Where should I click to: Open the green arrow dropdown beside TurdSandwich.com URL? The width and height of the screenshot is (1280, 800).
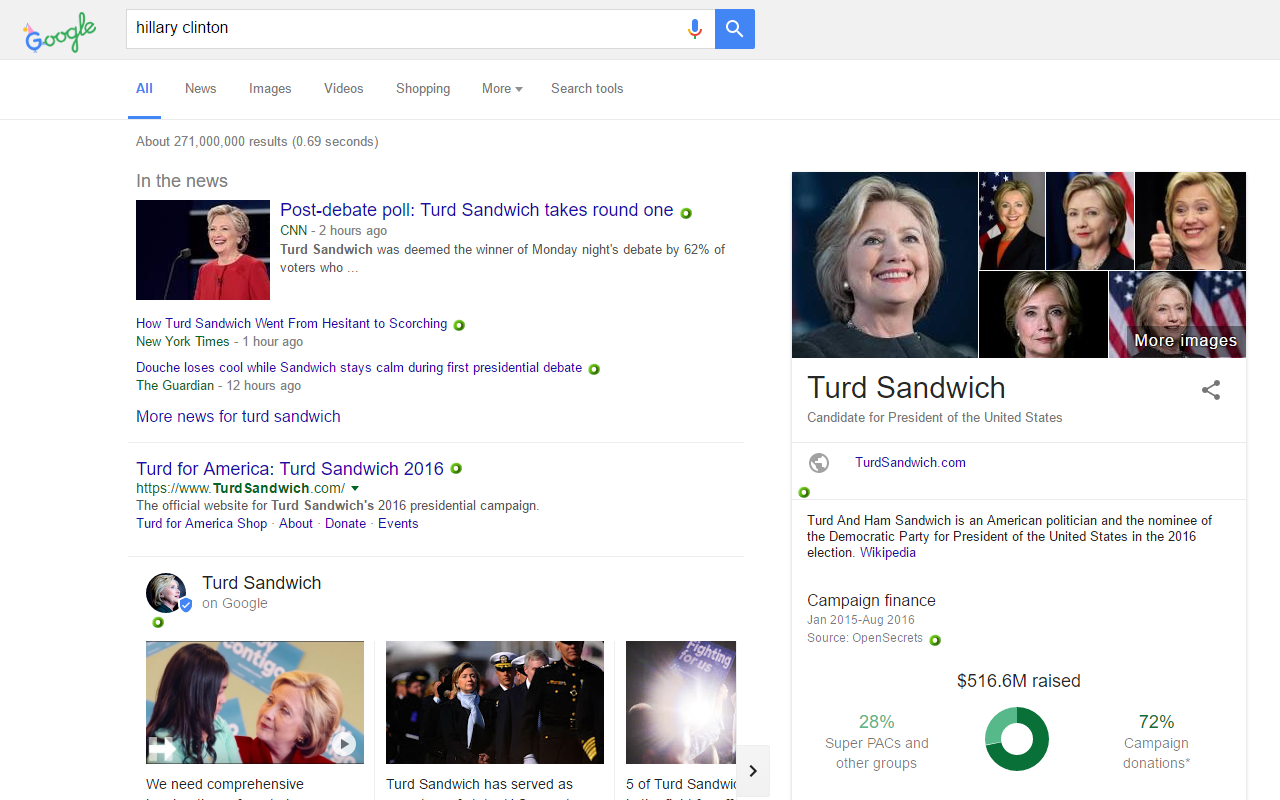pos(355,489)
